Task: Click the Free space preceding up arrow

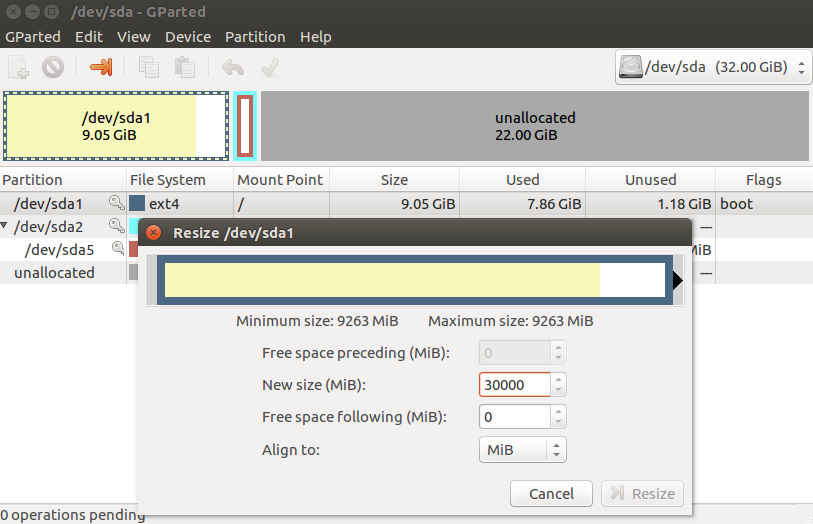Action: [x=558, y=347]
